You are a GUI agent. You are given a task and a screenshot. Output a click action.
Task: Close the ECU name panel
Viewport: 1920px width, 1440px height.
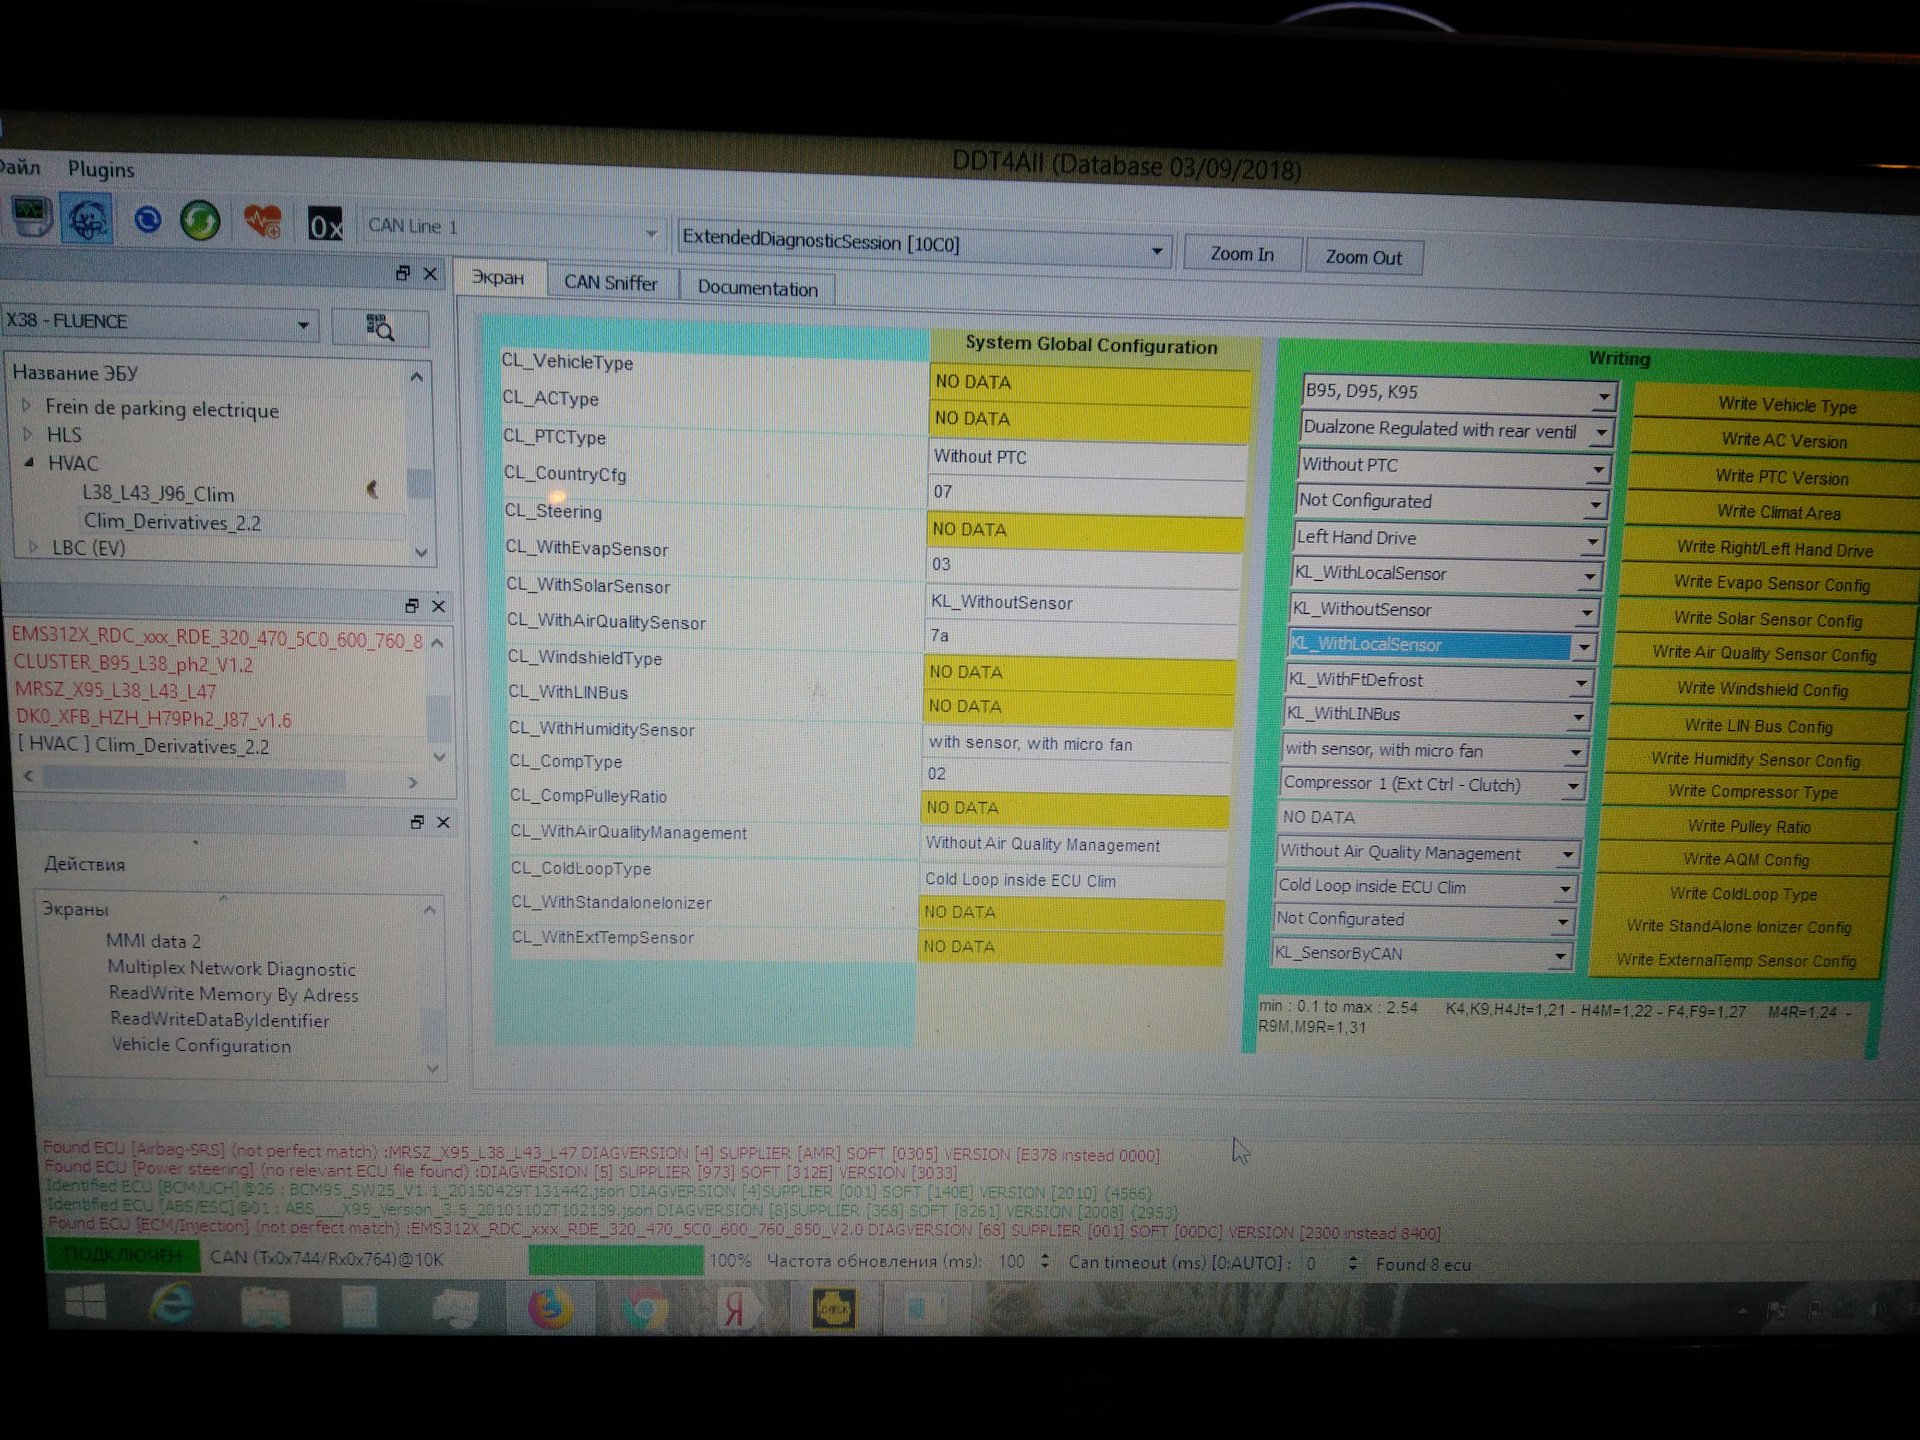[x=430, y=274]
